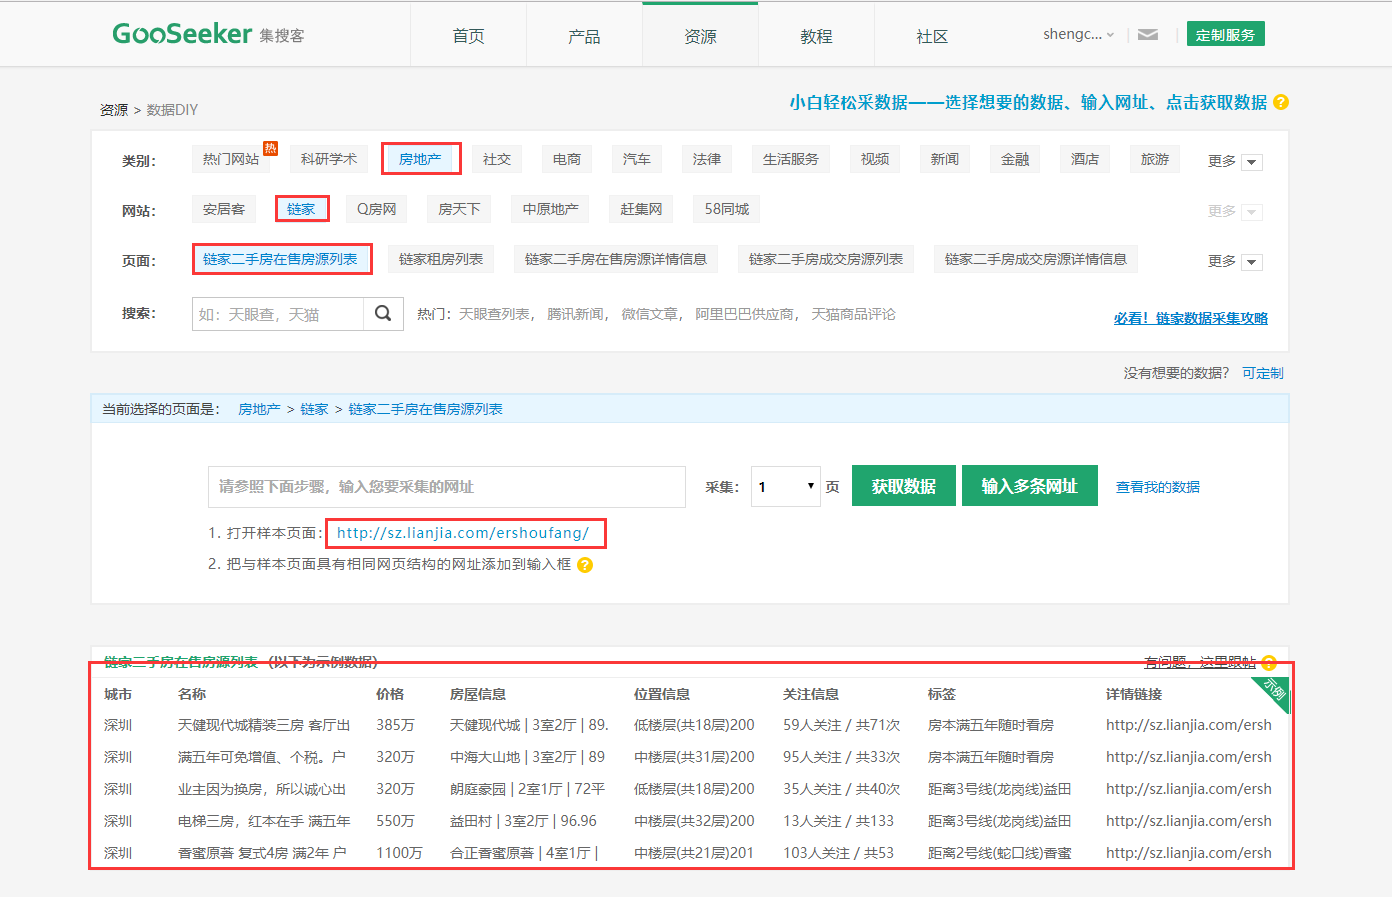Select the 社交 category
This screenshot has height=897, width=1392.
[x=497, y=159]
